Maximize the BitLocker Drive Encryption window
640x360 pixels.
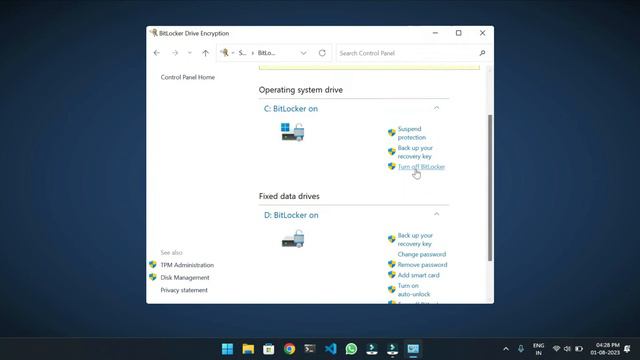click(458, 33)
